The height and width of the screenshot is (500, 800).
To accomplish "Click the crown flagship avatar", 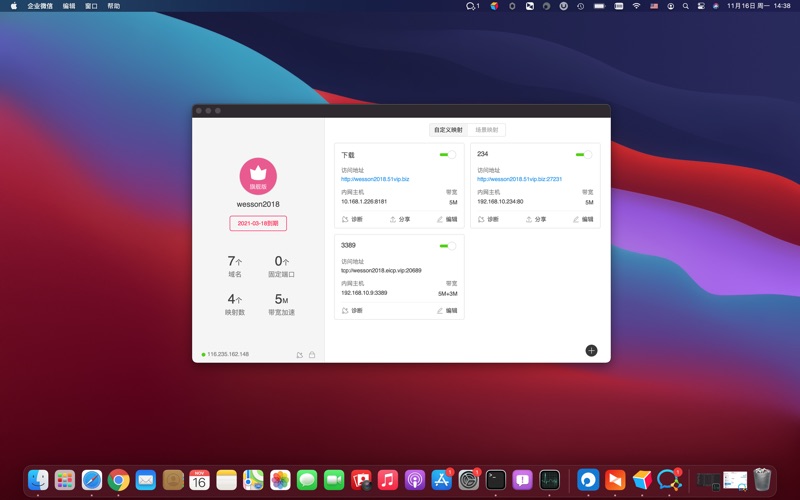I will point(258,175).
